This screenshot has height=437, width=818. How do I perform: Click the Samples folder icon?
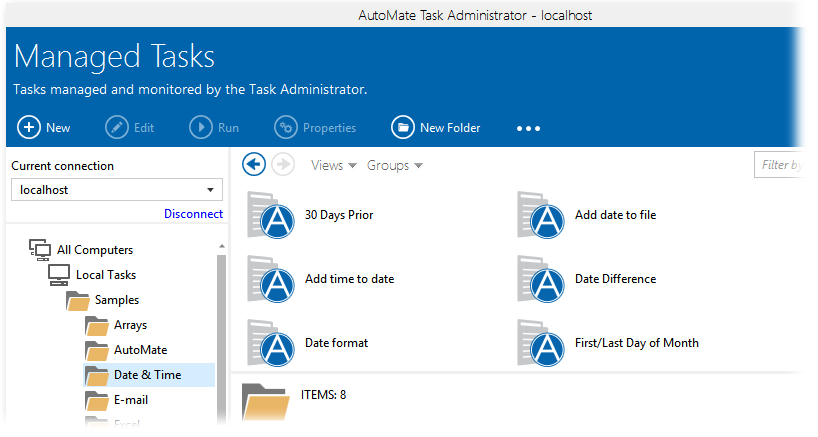click(x=78, y=300)
